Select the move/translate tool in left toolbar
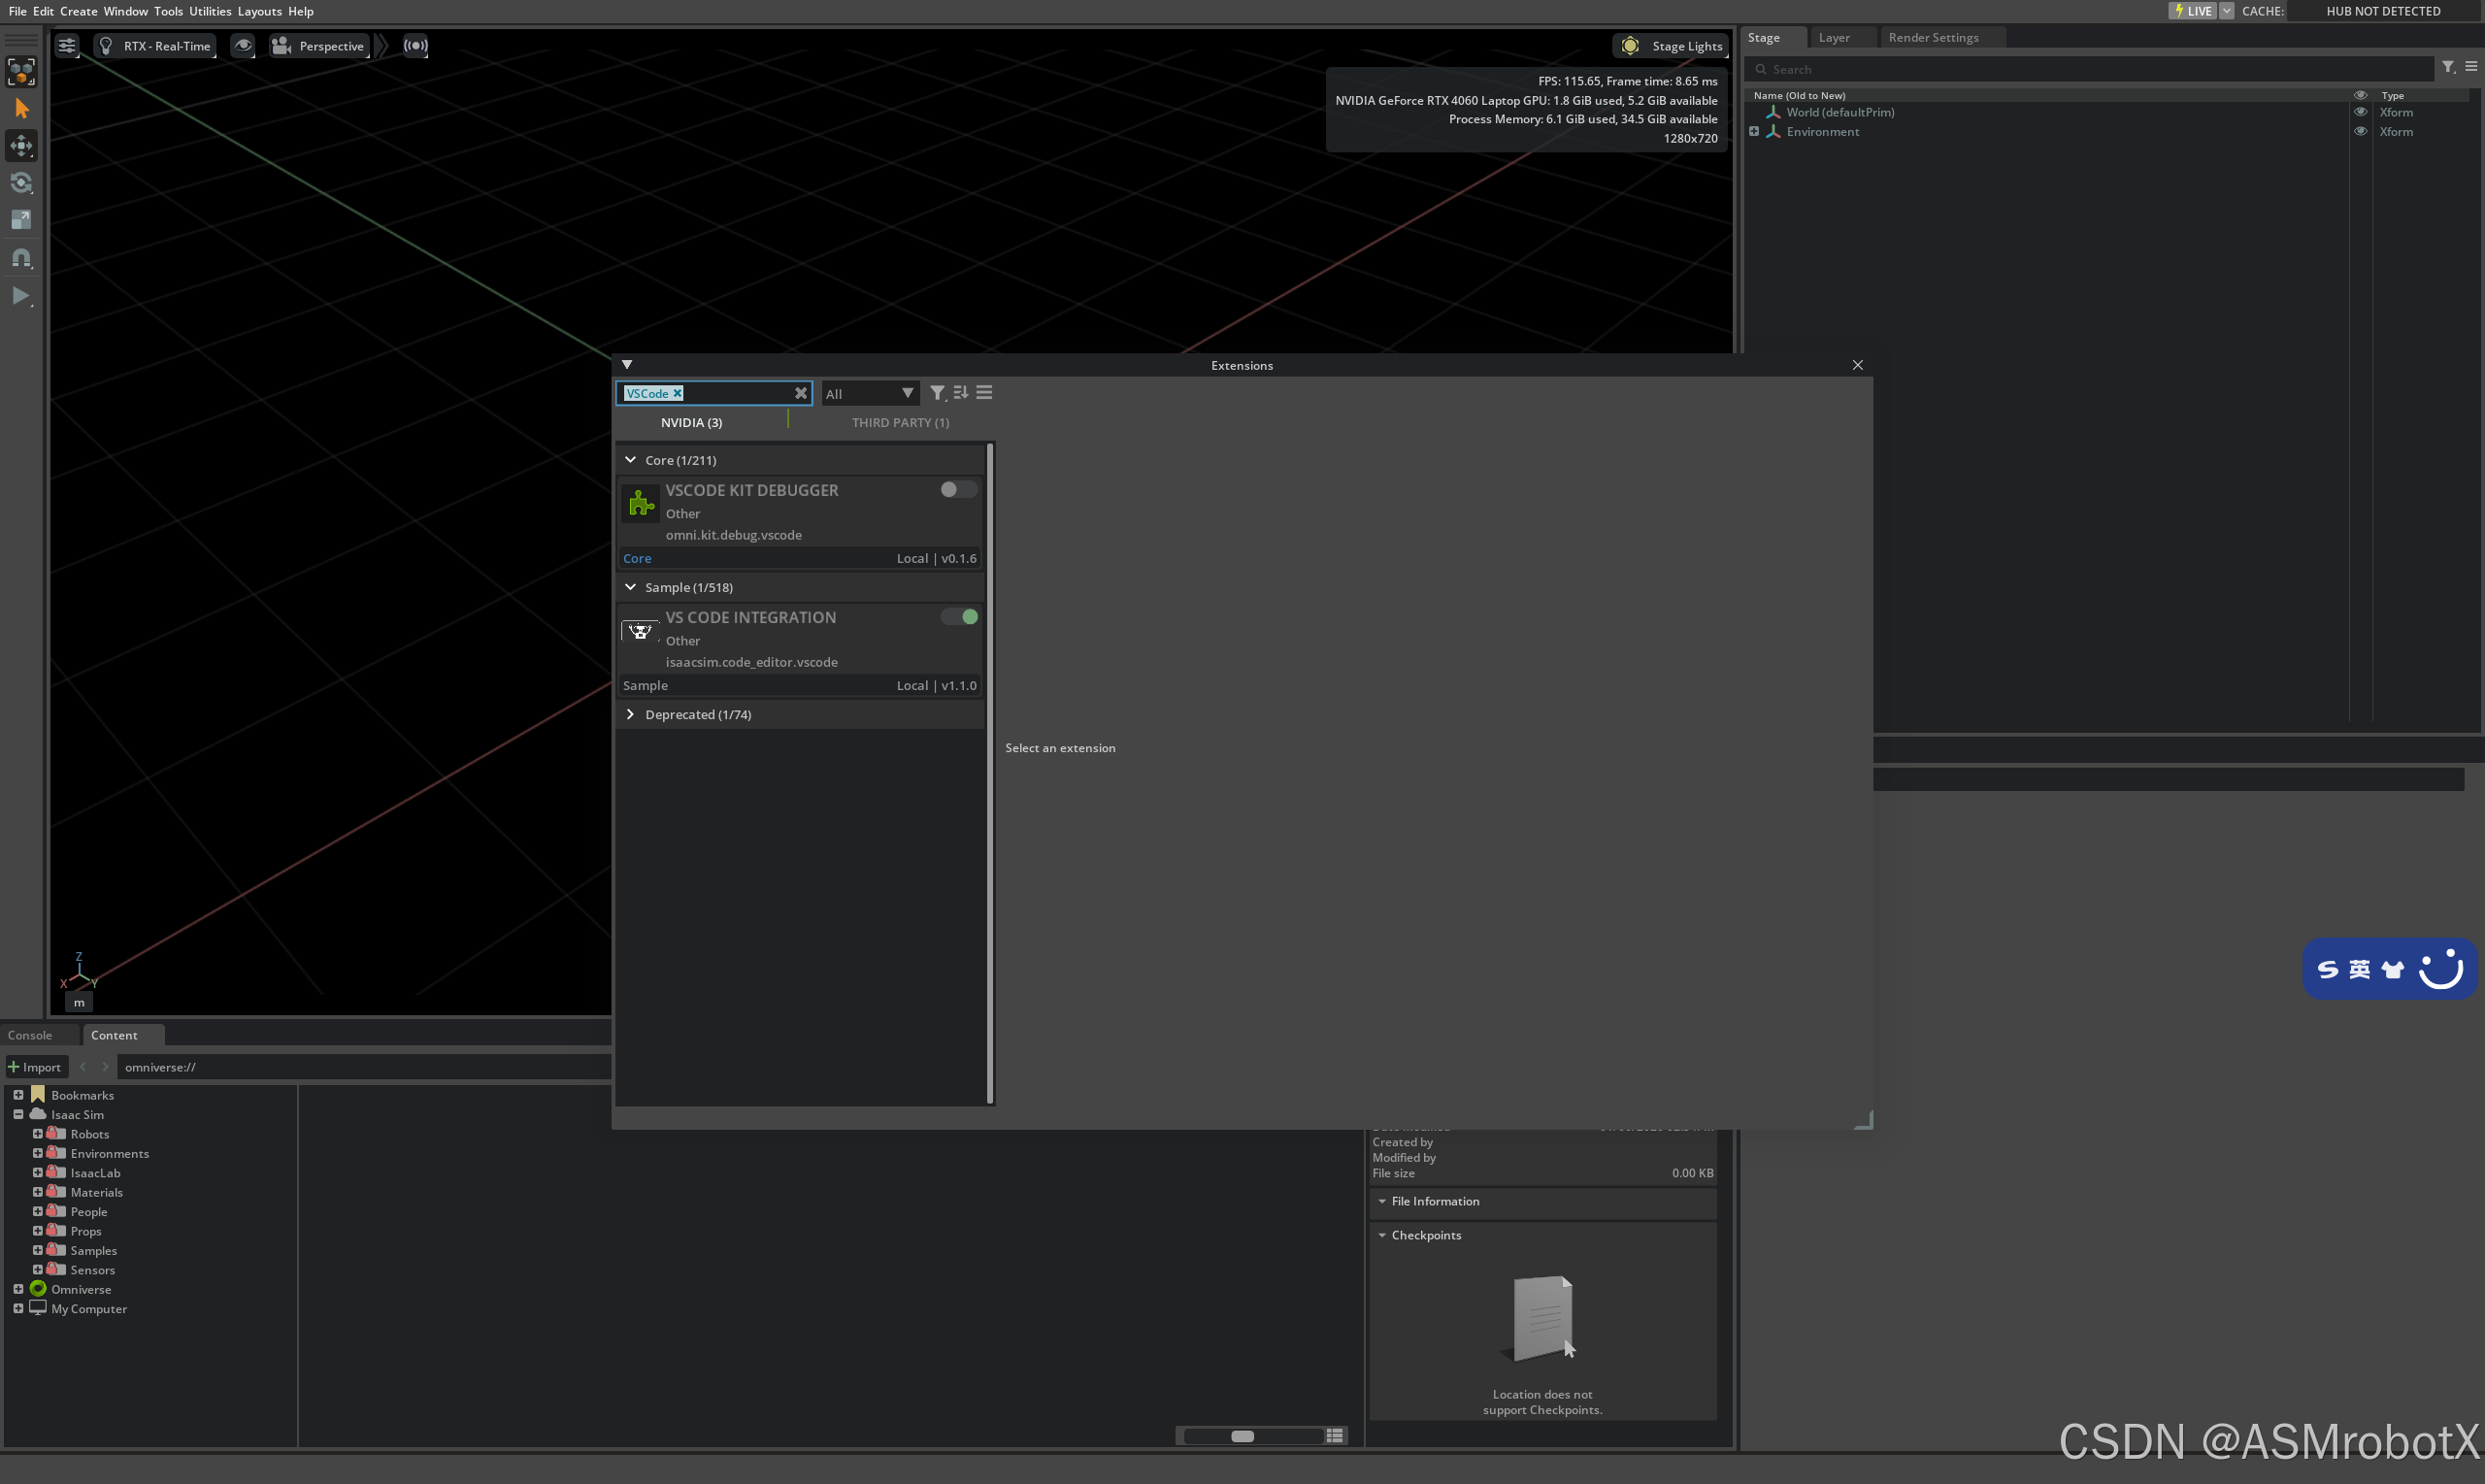Screen dimensions: 2485x1484 pyautogui.click(x=21, y=146)
